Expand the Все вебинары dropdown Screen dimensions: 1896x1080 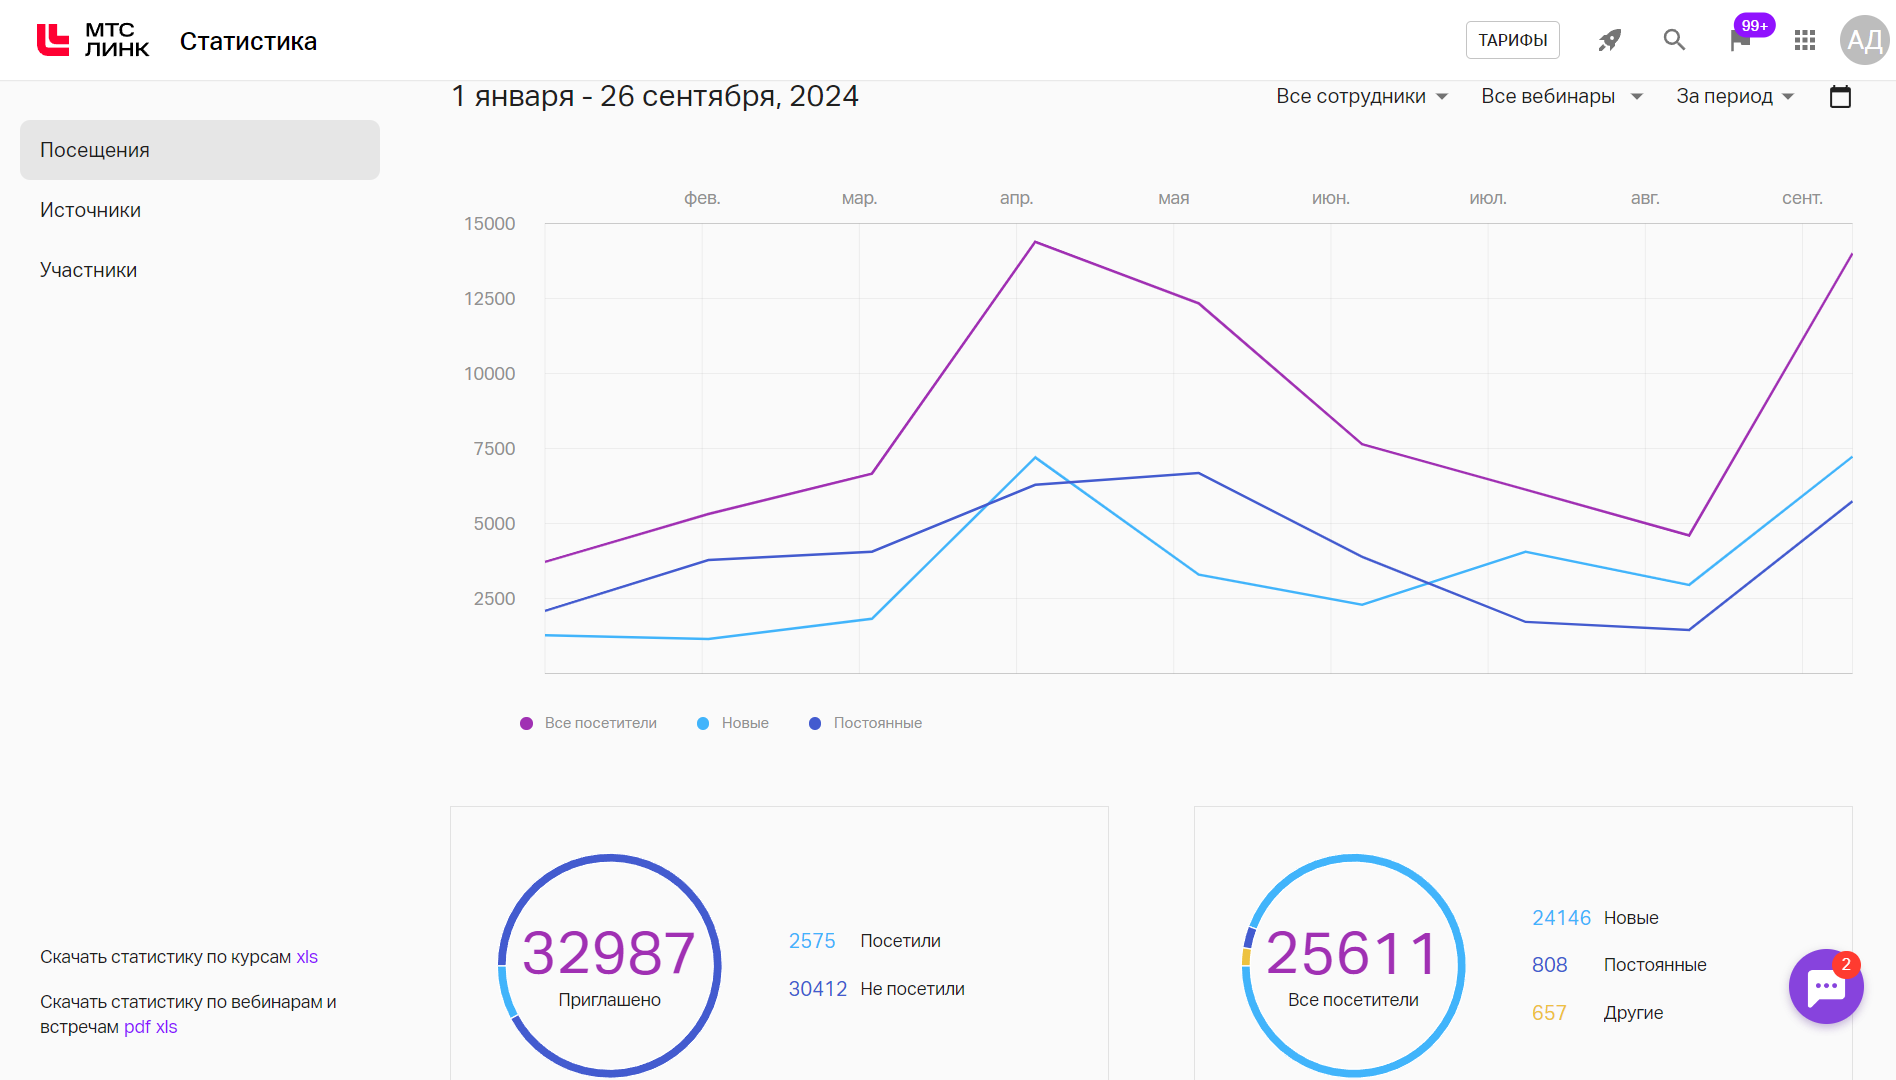(x=1562, y=96)
